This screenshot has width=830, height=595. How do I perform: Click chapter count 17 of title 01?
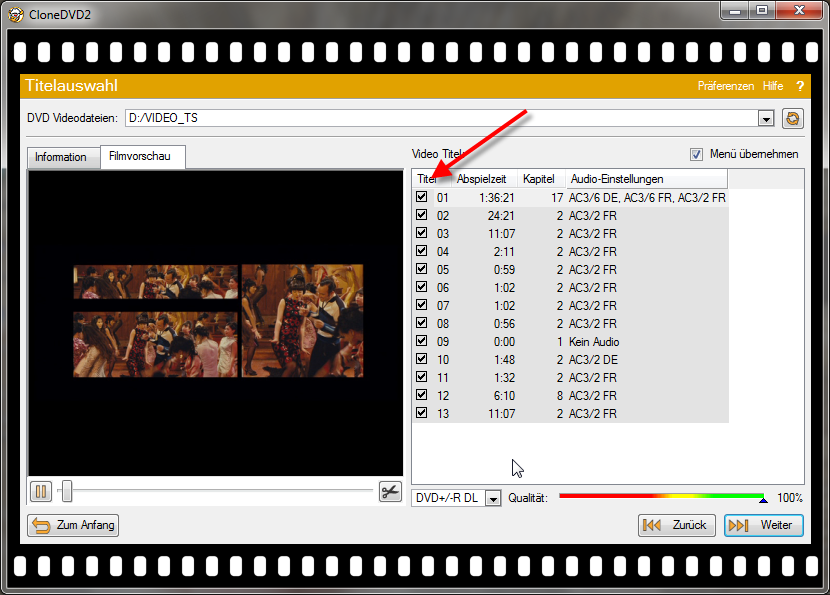point(557,198)
